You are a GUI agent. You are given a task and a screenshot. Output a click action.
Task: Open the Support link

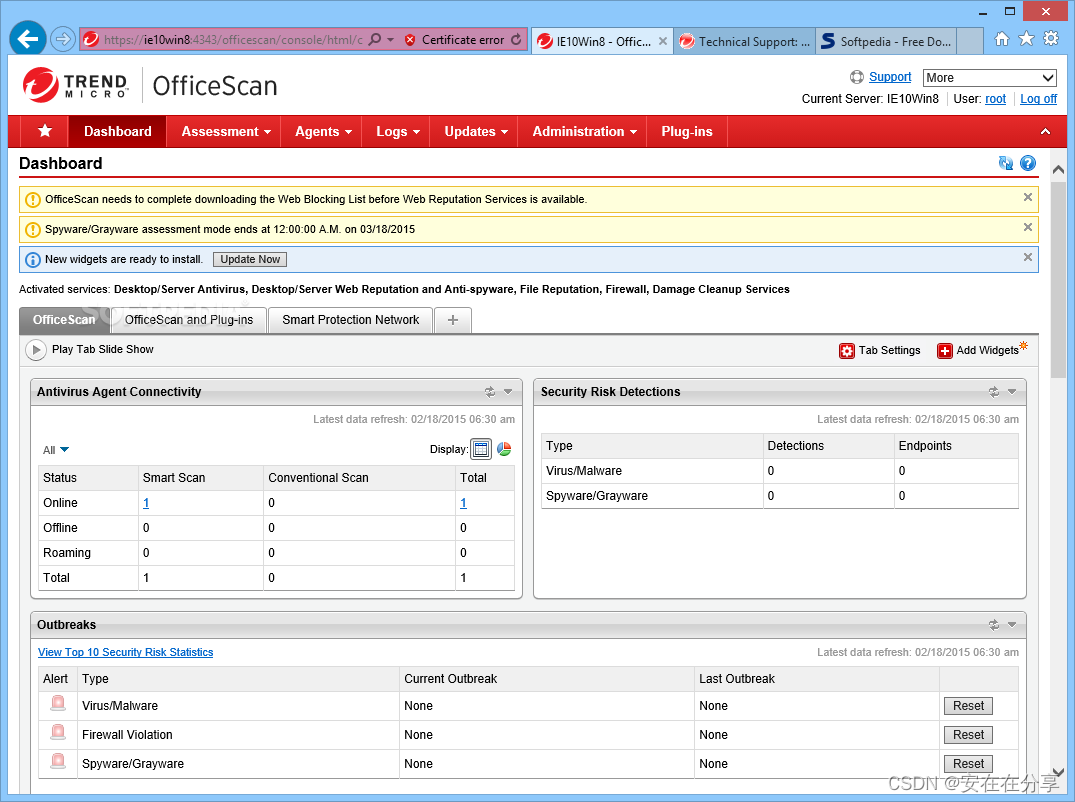890,77
